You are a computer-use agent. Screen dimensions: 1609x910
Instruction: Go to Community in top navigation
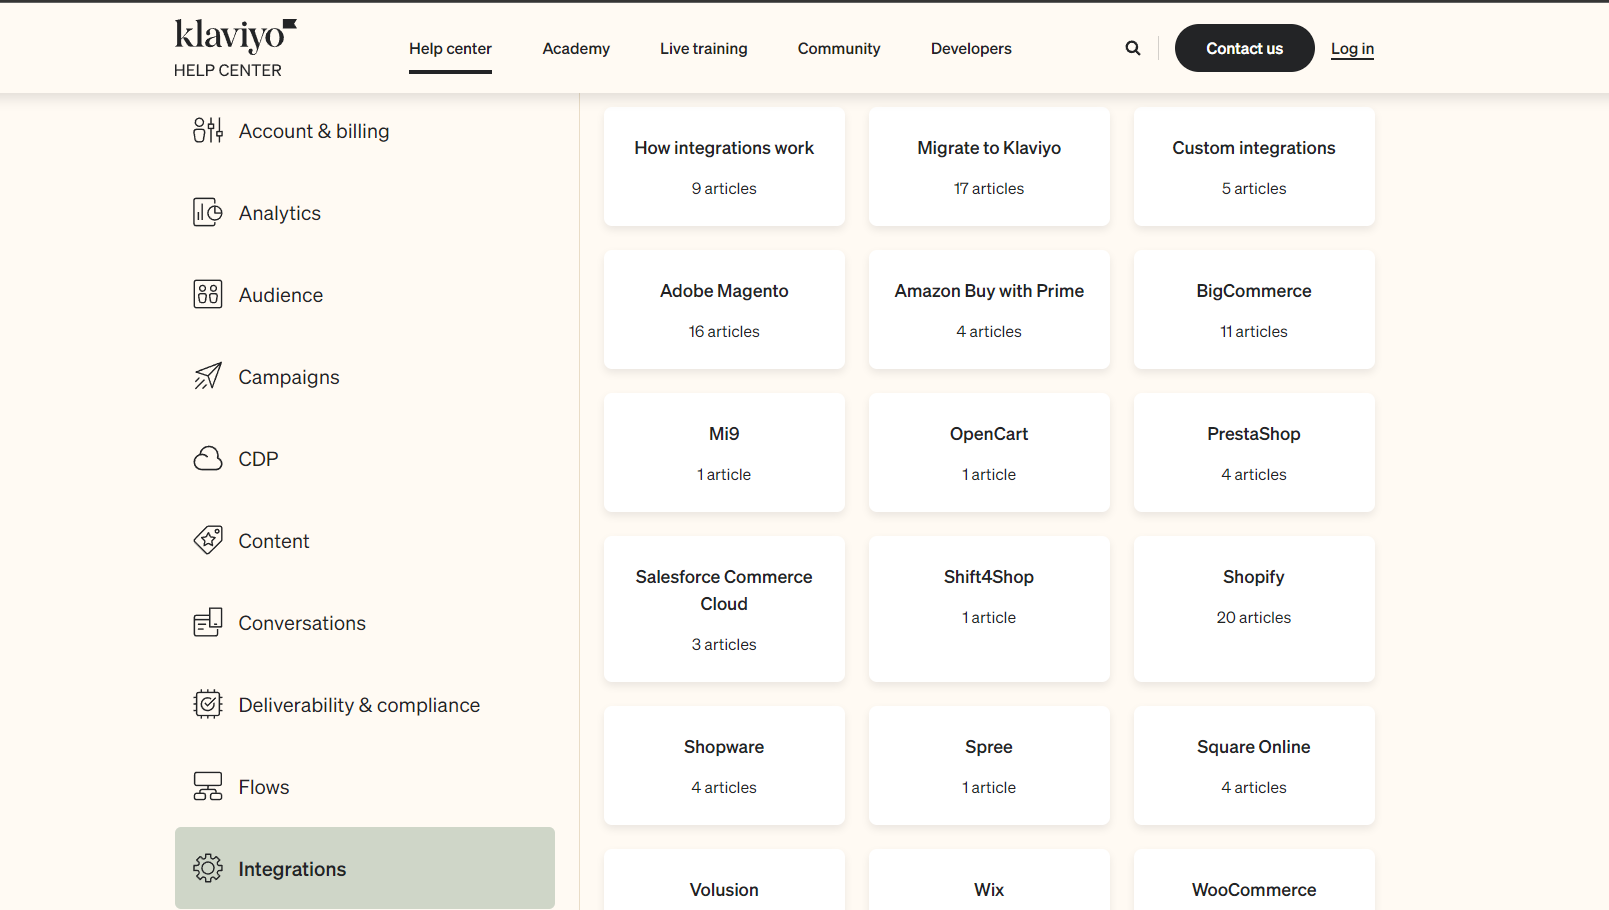click(x=839, y=48)
